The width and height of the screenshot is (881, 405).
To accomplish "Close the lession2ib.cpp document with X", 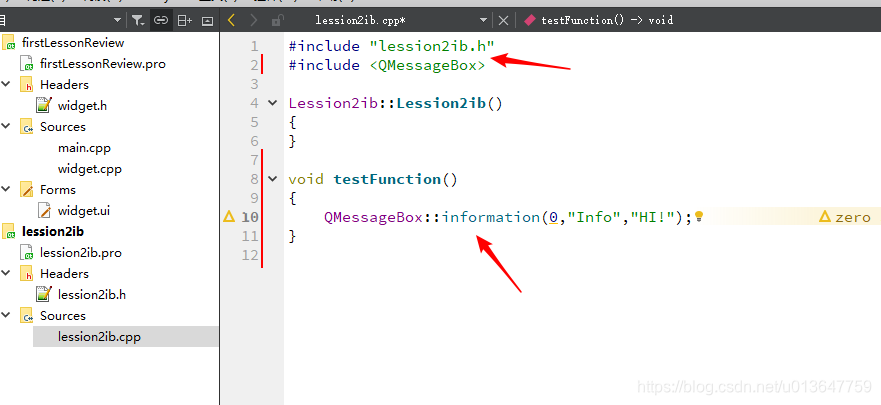I will coord(503,21).
